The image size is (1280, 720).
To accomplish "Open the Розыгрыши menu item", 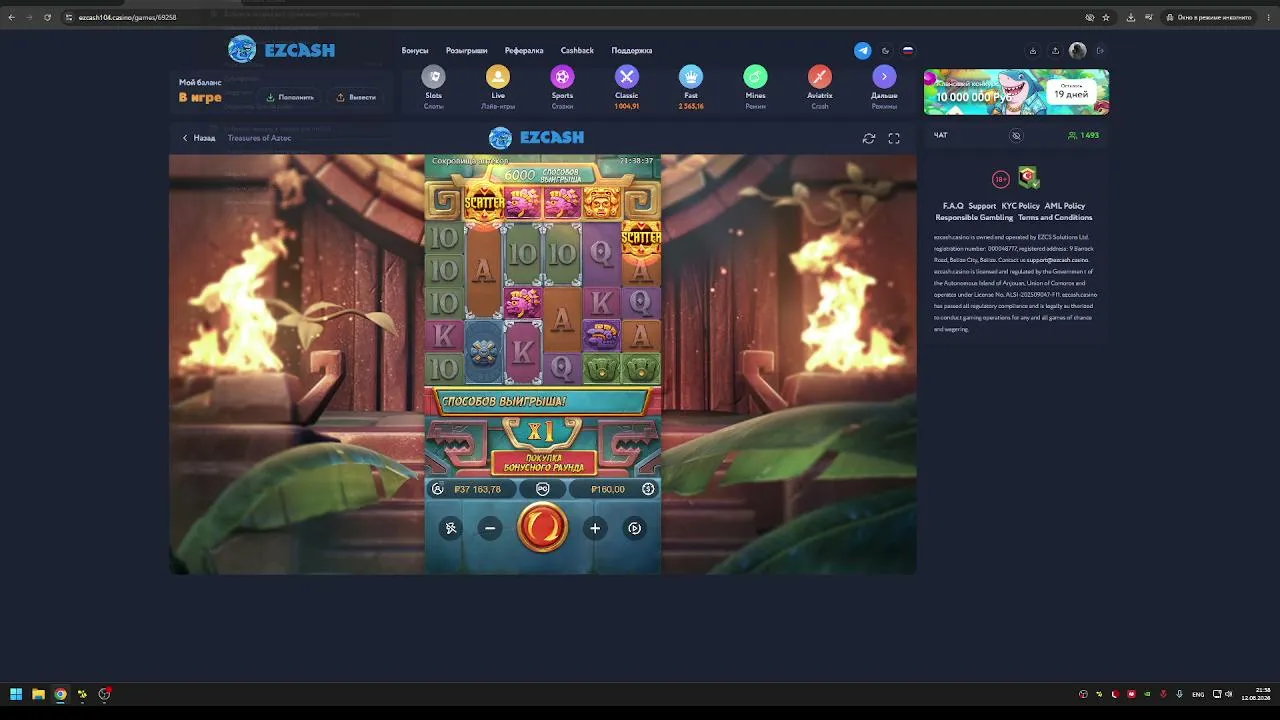I will (x=467, y=50).
